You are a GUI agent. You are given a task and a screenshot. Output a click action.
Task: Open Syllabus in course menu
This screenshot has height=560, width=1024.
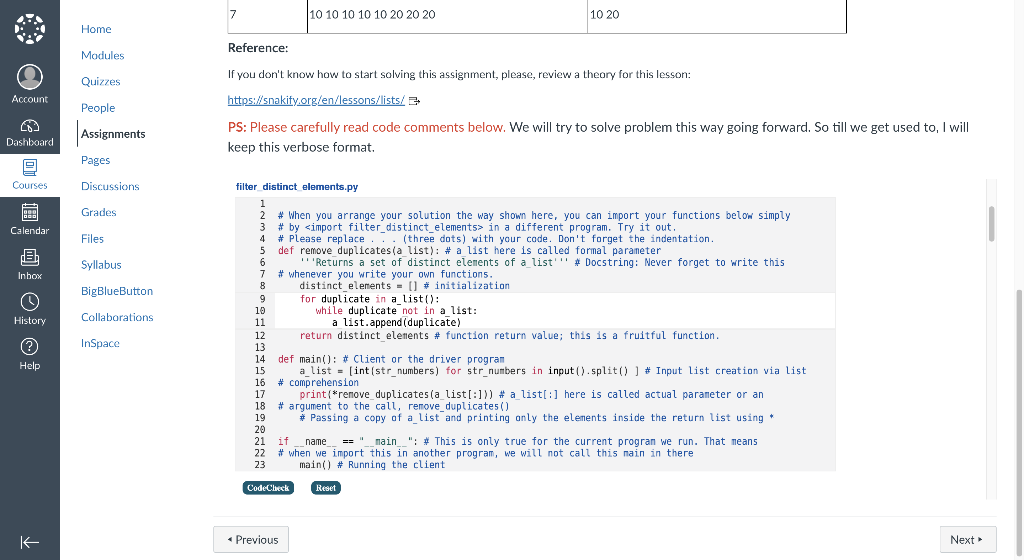click(101, 264)
